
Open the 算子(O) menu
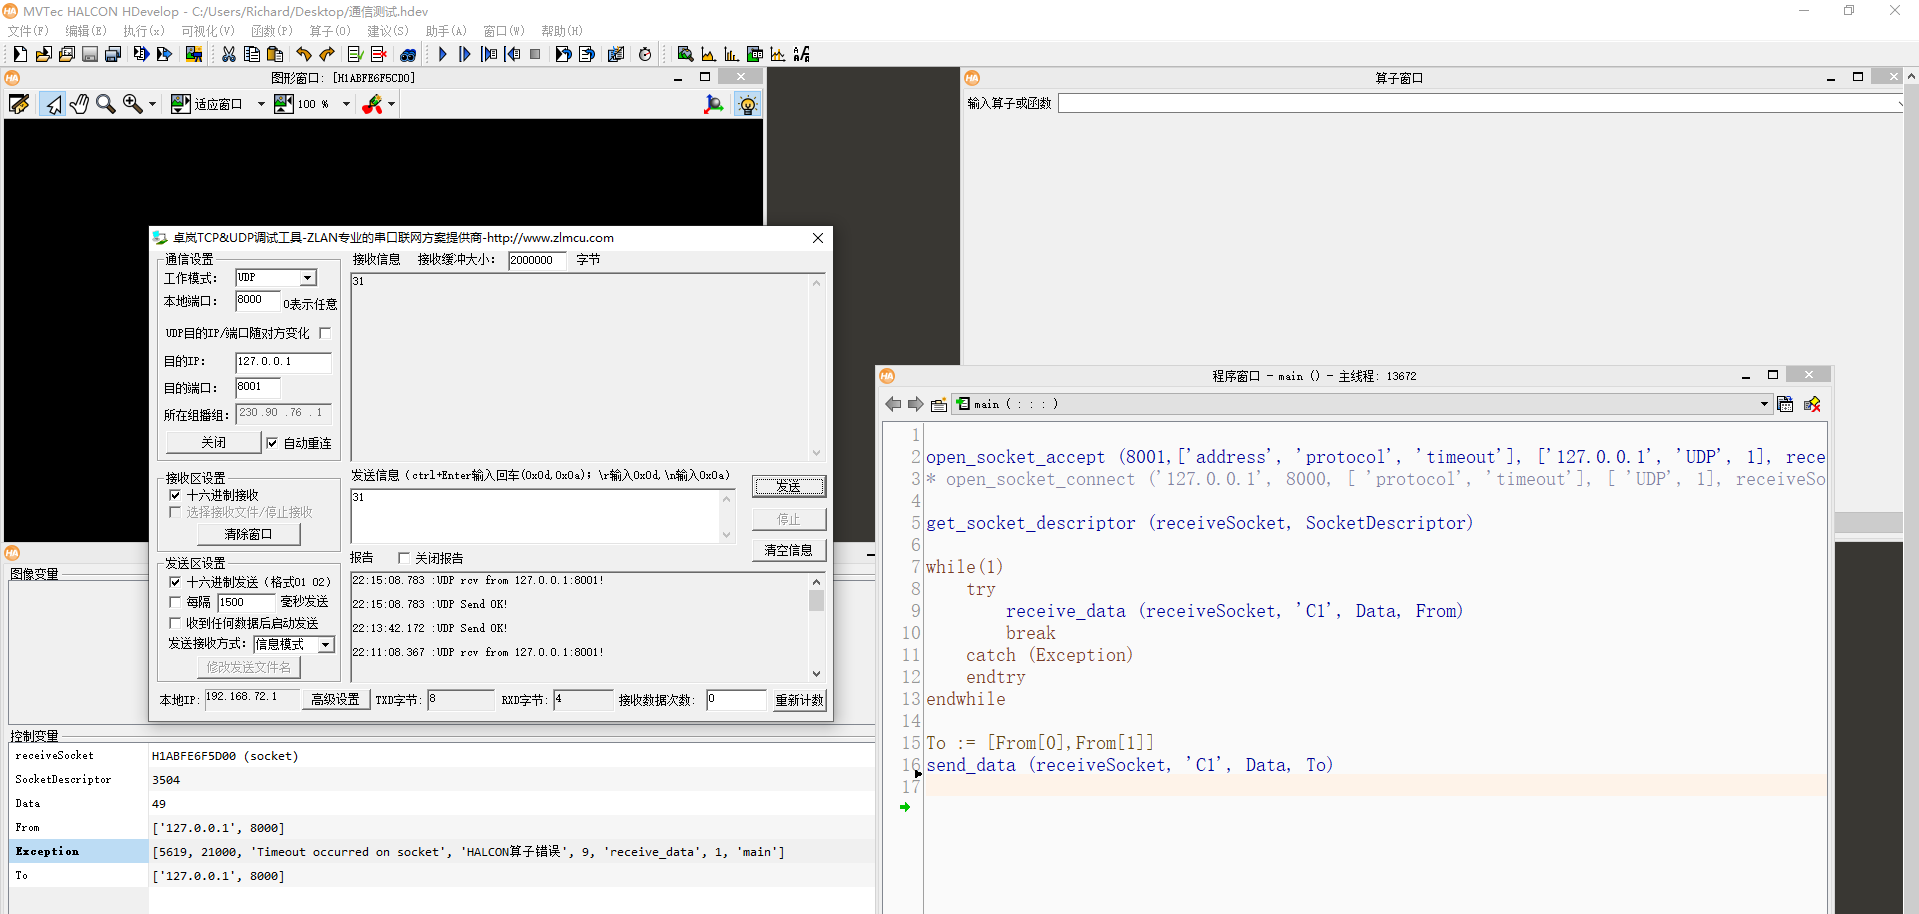click(330, 31)
